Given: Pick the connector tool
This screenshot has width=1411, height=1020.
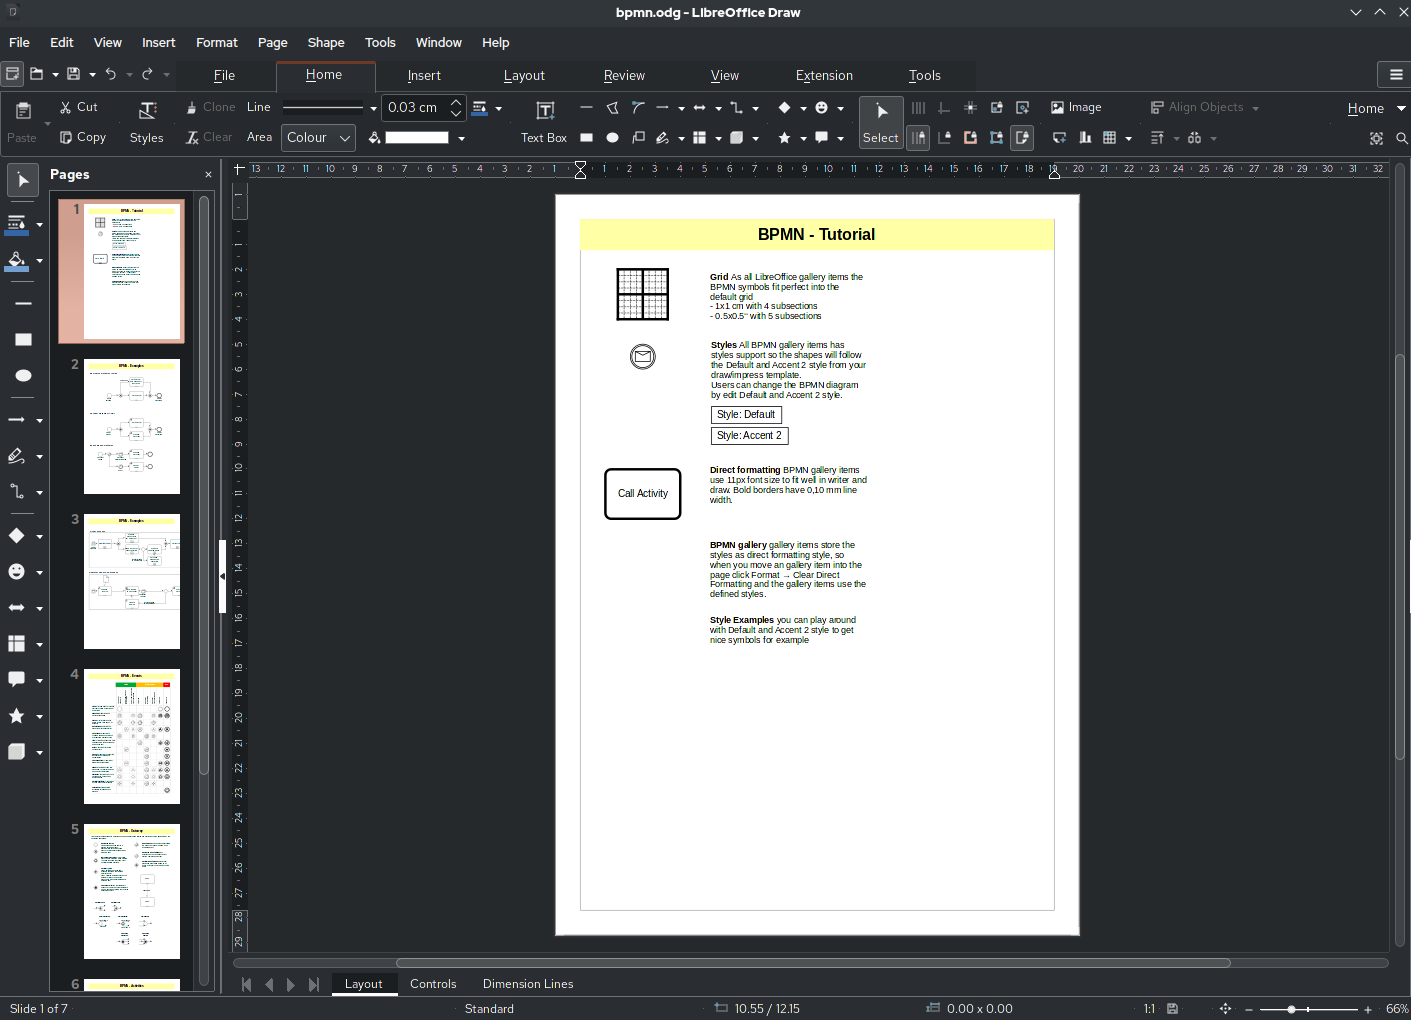Looking at the screenshot, I should [737, 107].
